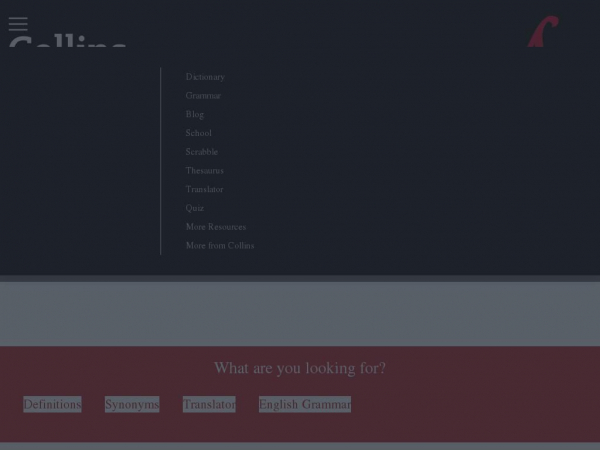The image size is (600, 450).
Task: Expand More Resources in the menu
Action: [215, 227]
